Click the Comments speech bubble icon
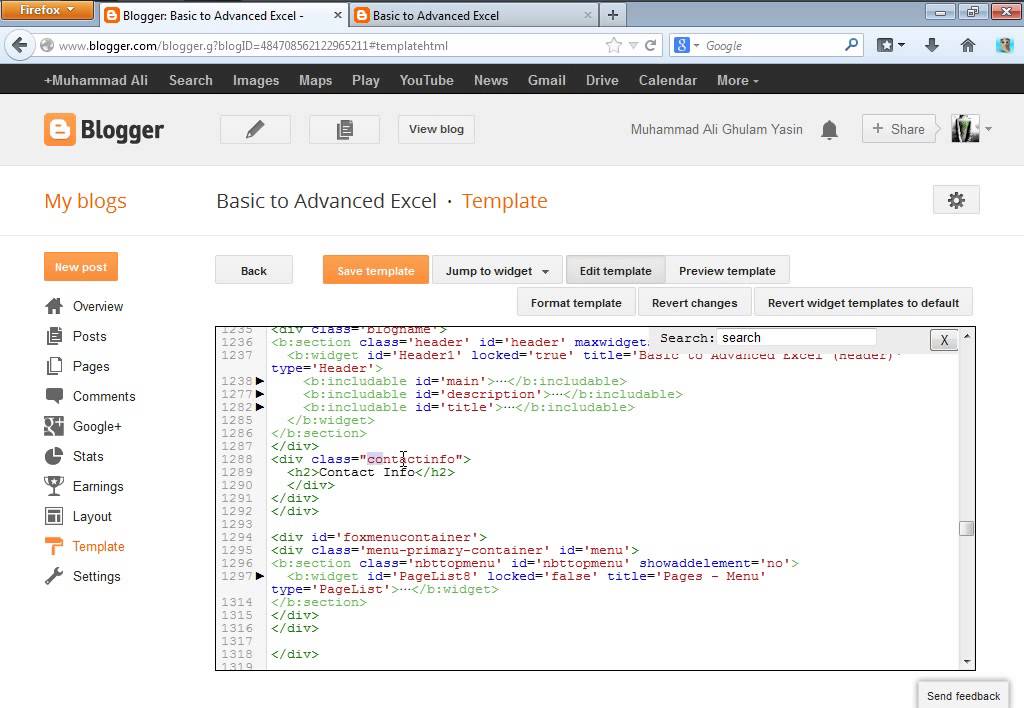 54,395
